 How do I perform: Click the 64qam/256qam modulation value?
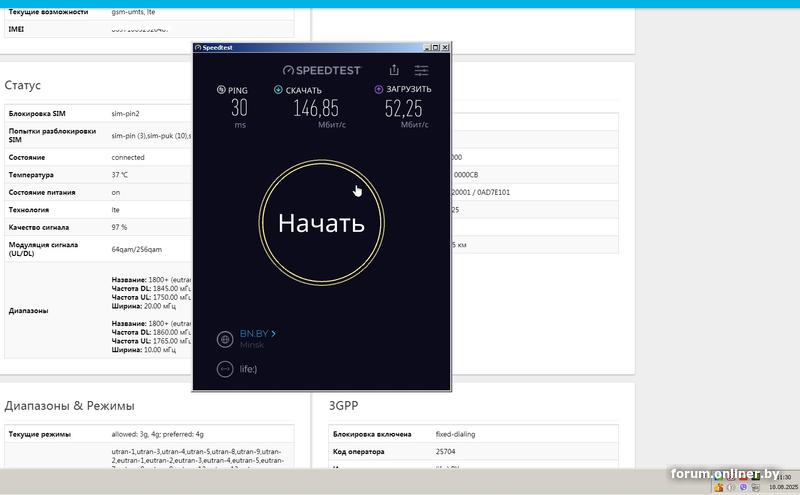click(x=137, y=250)
